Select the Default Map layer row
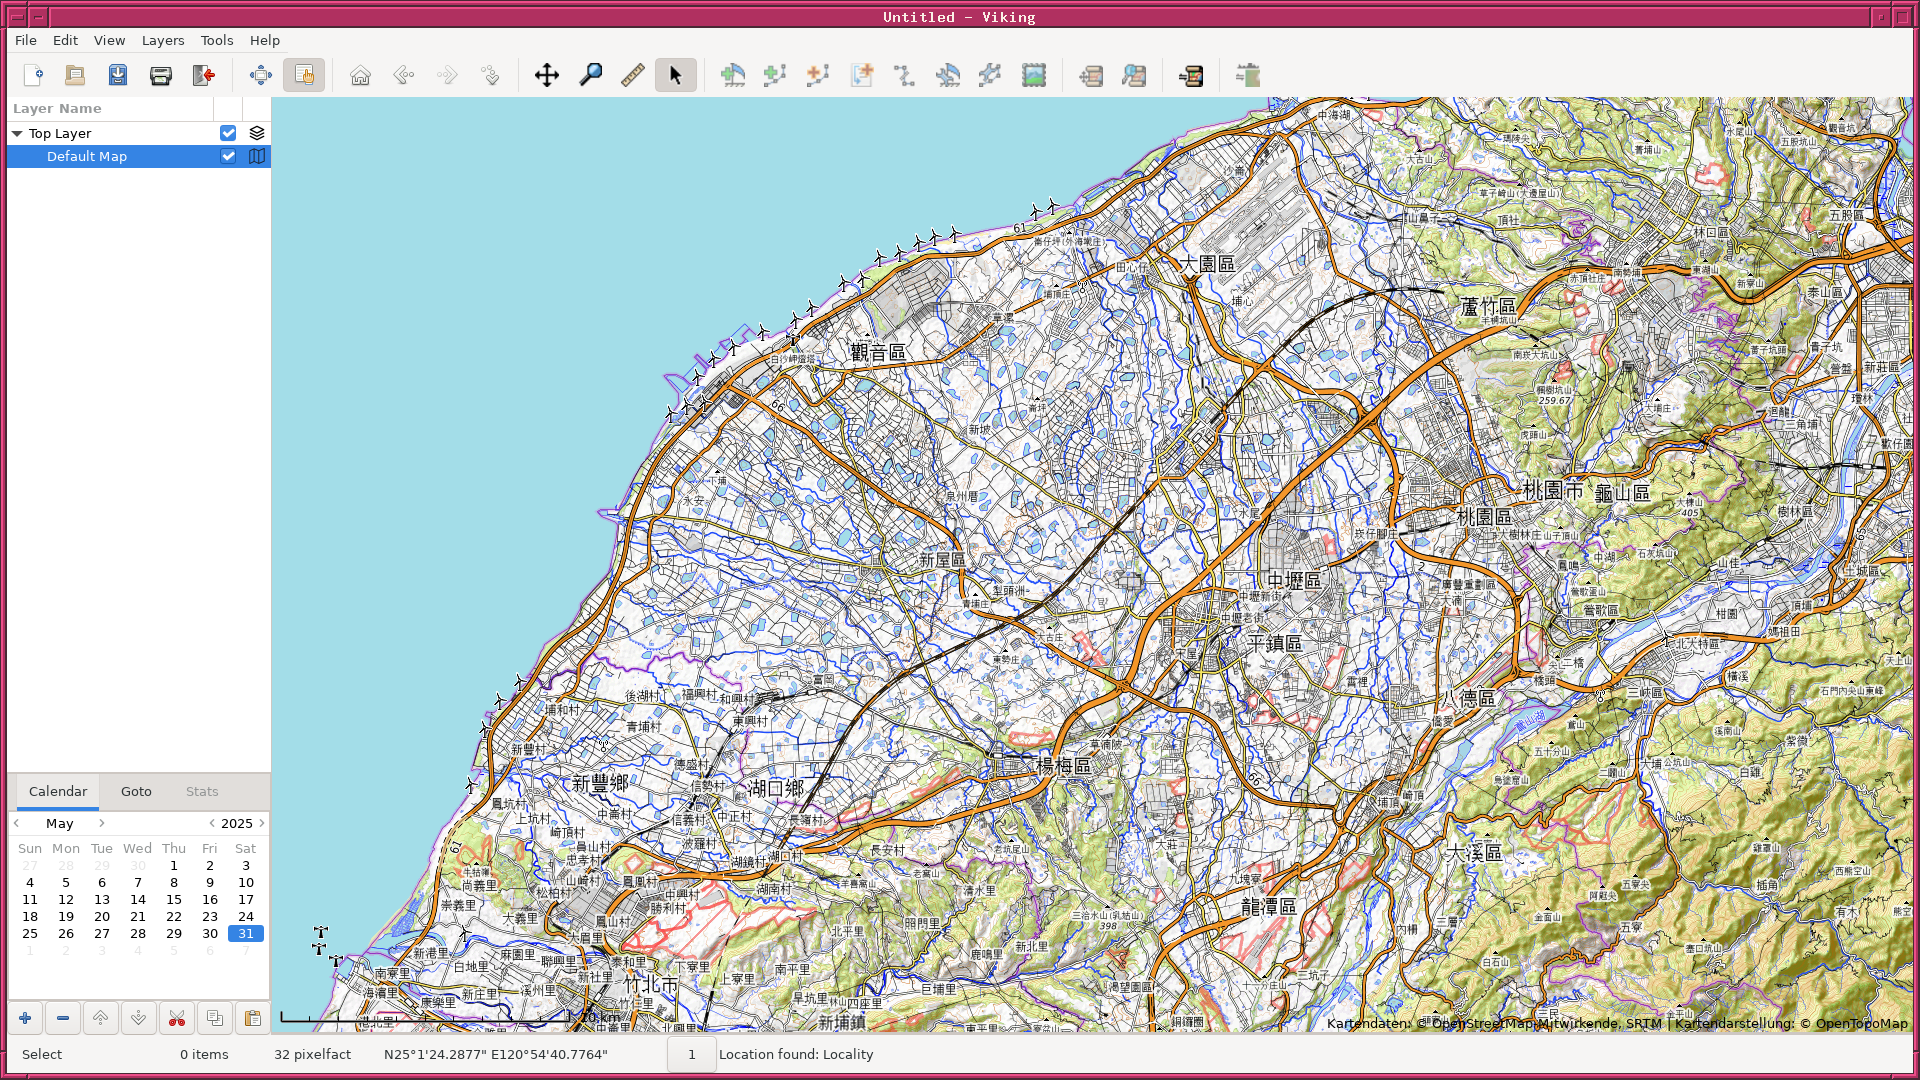The image size is (1920, 1080). click(87, 156)
